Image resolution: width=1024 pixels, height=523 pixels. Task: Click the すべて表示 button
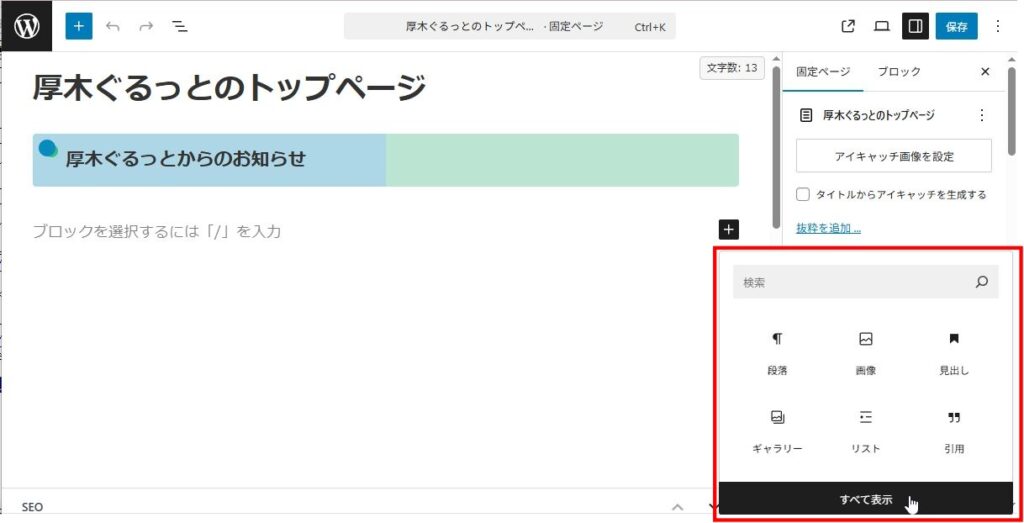coord(866,500)
